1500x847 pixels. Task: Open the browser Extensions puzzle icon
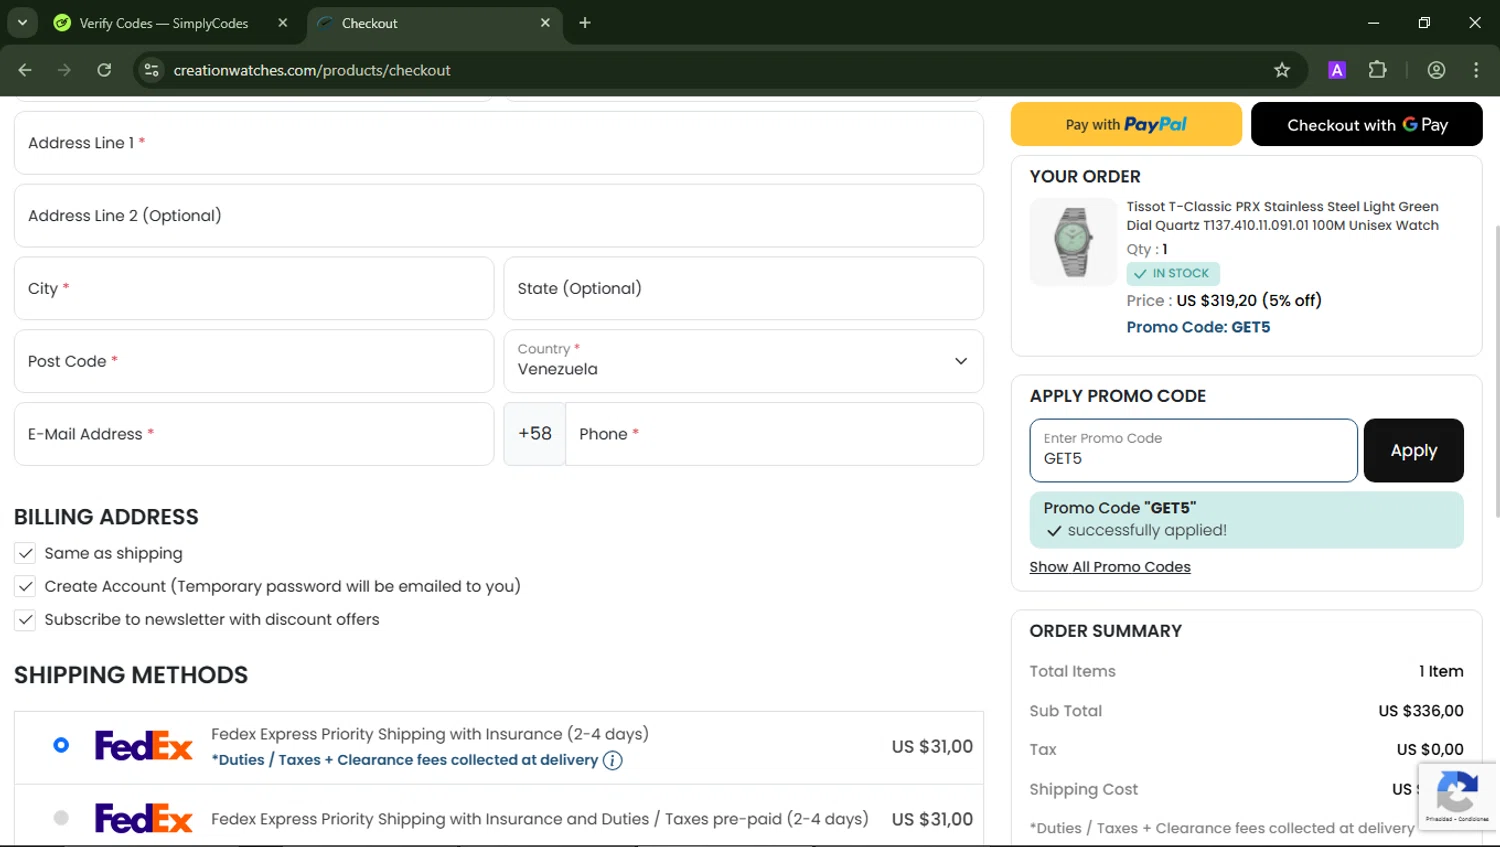1378,70
